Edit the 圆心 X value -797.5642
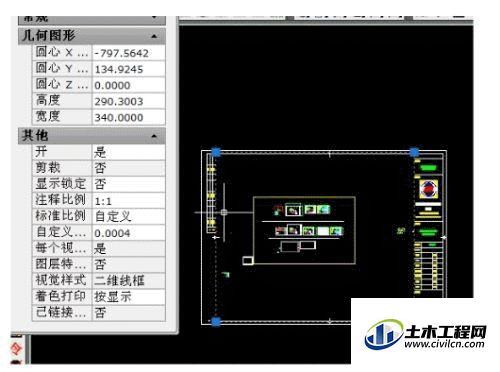500x372 pixels. coord(128,53)
